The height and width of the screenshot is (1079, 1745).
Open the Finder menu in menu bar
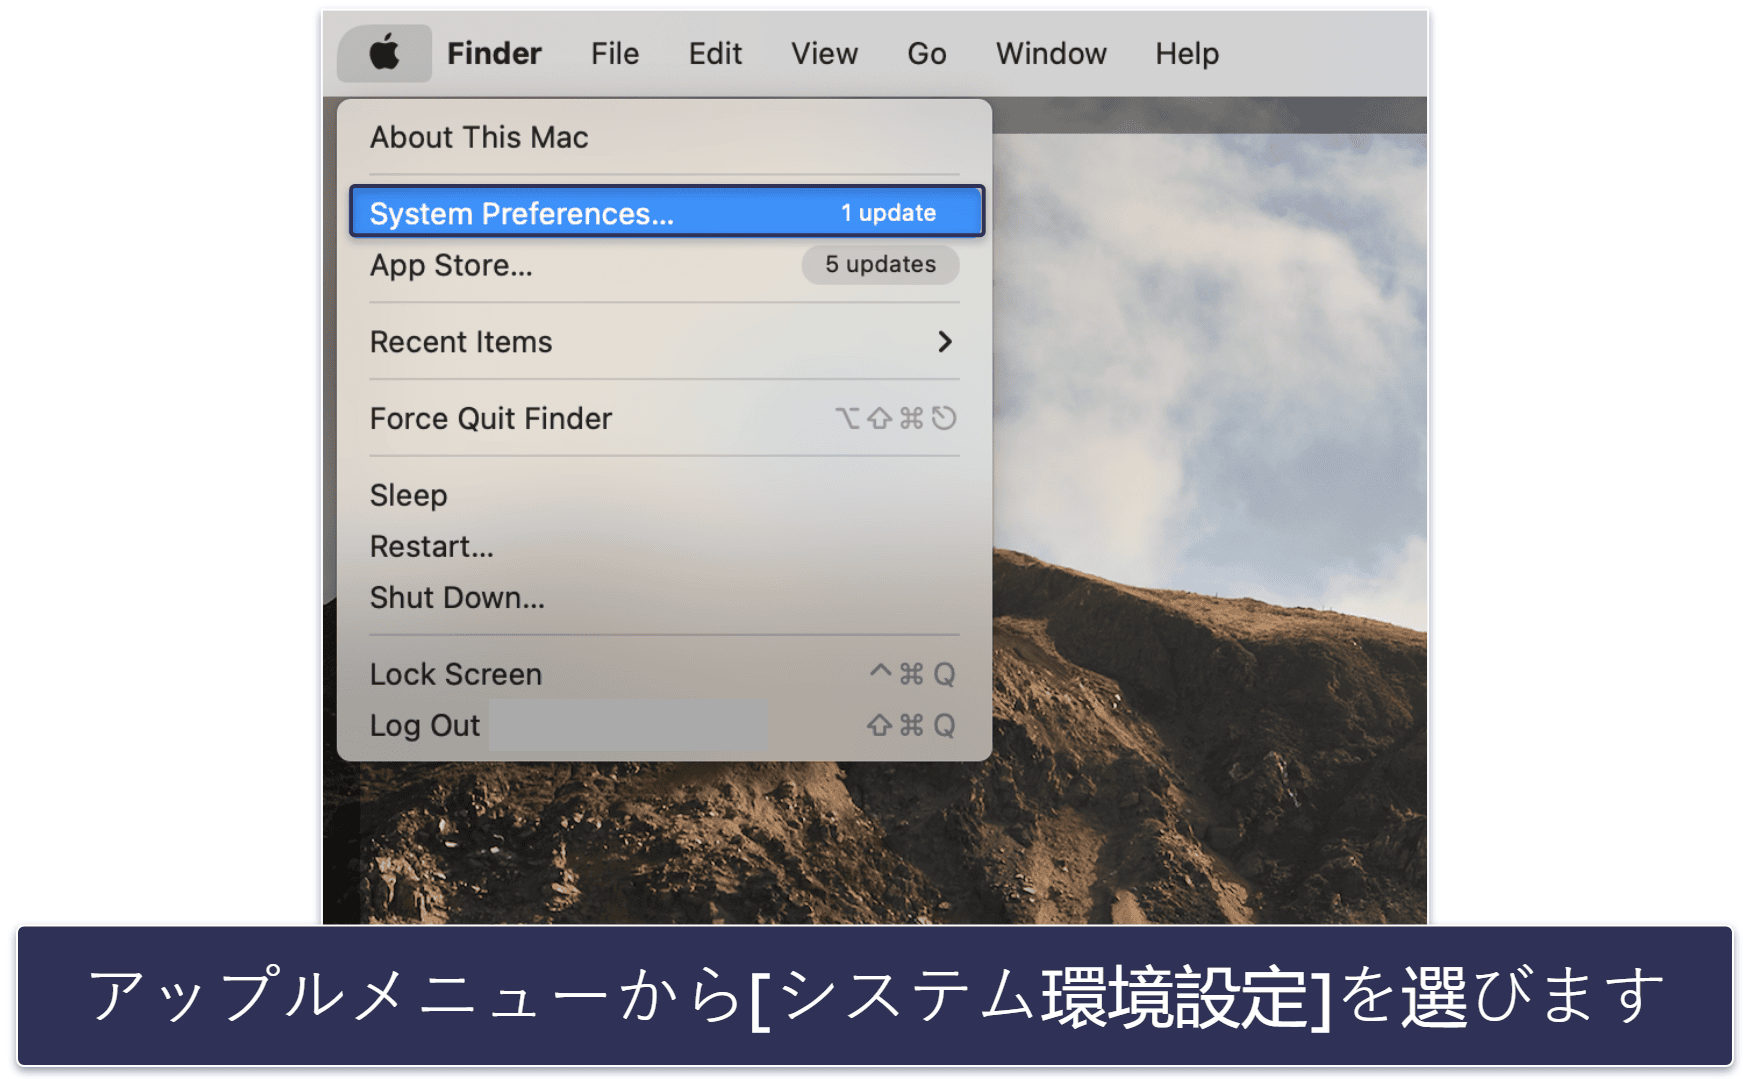(x=494, y=53)
